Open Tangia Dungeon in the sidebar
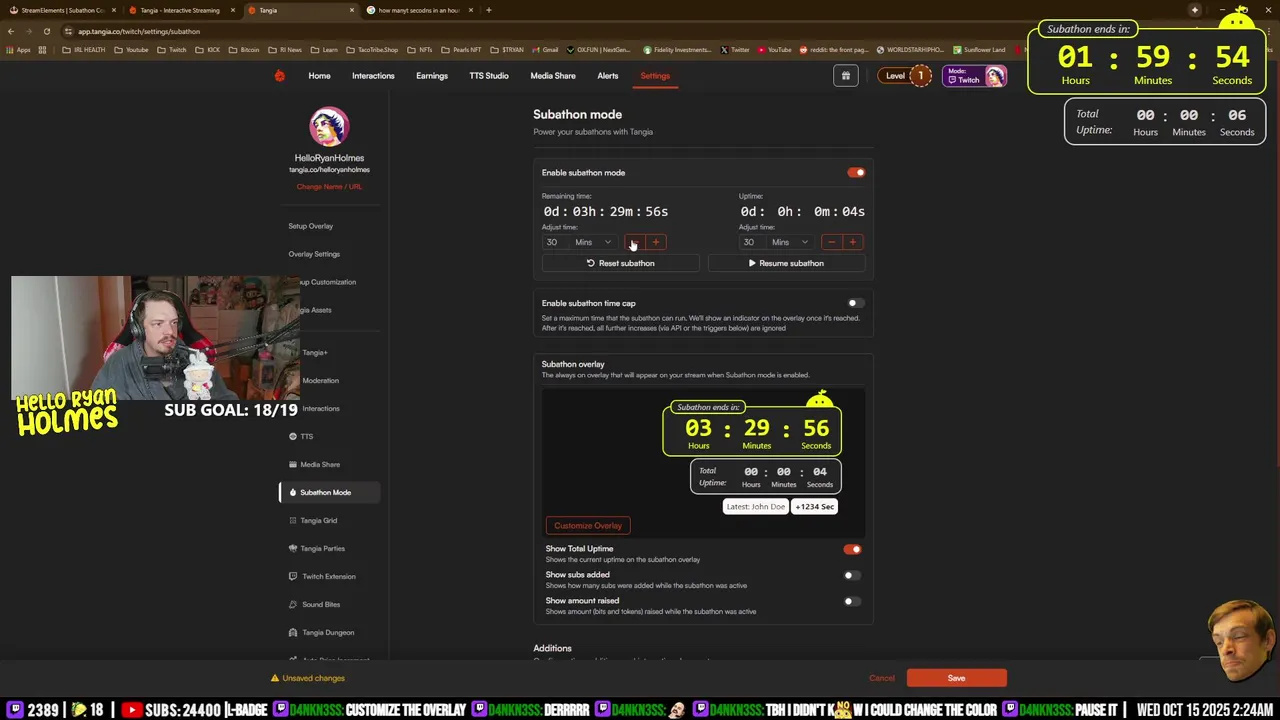 point(328,632)
